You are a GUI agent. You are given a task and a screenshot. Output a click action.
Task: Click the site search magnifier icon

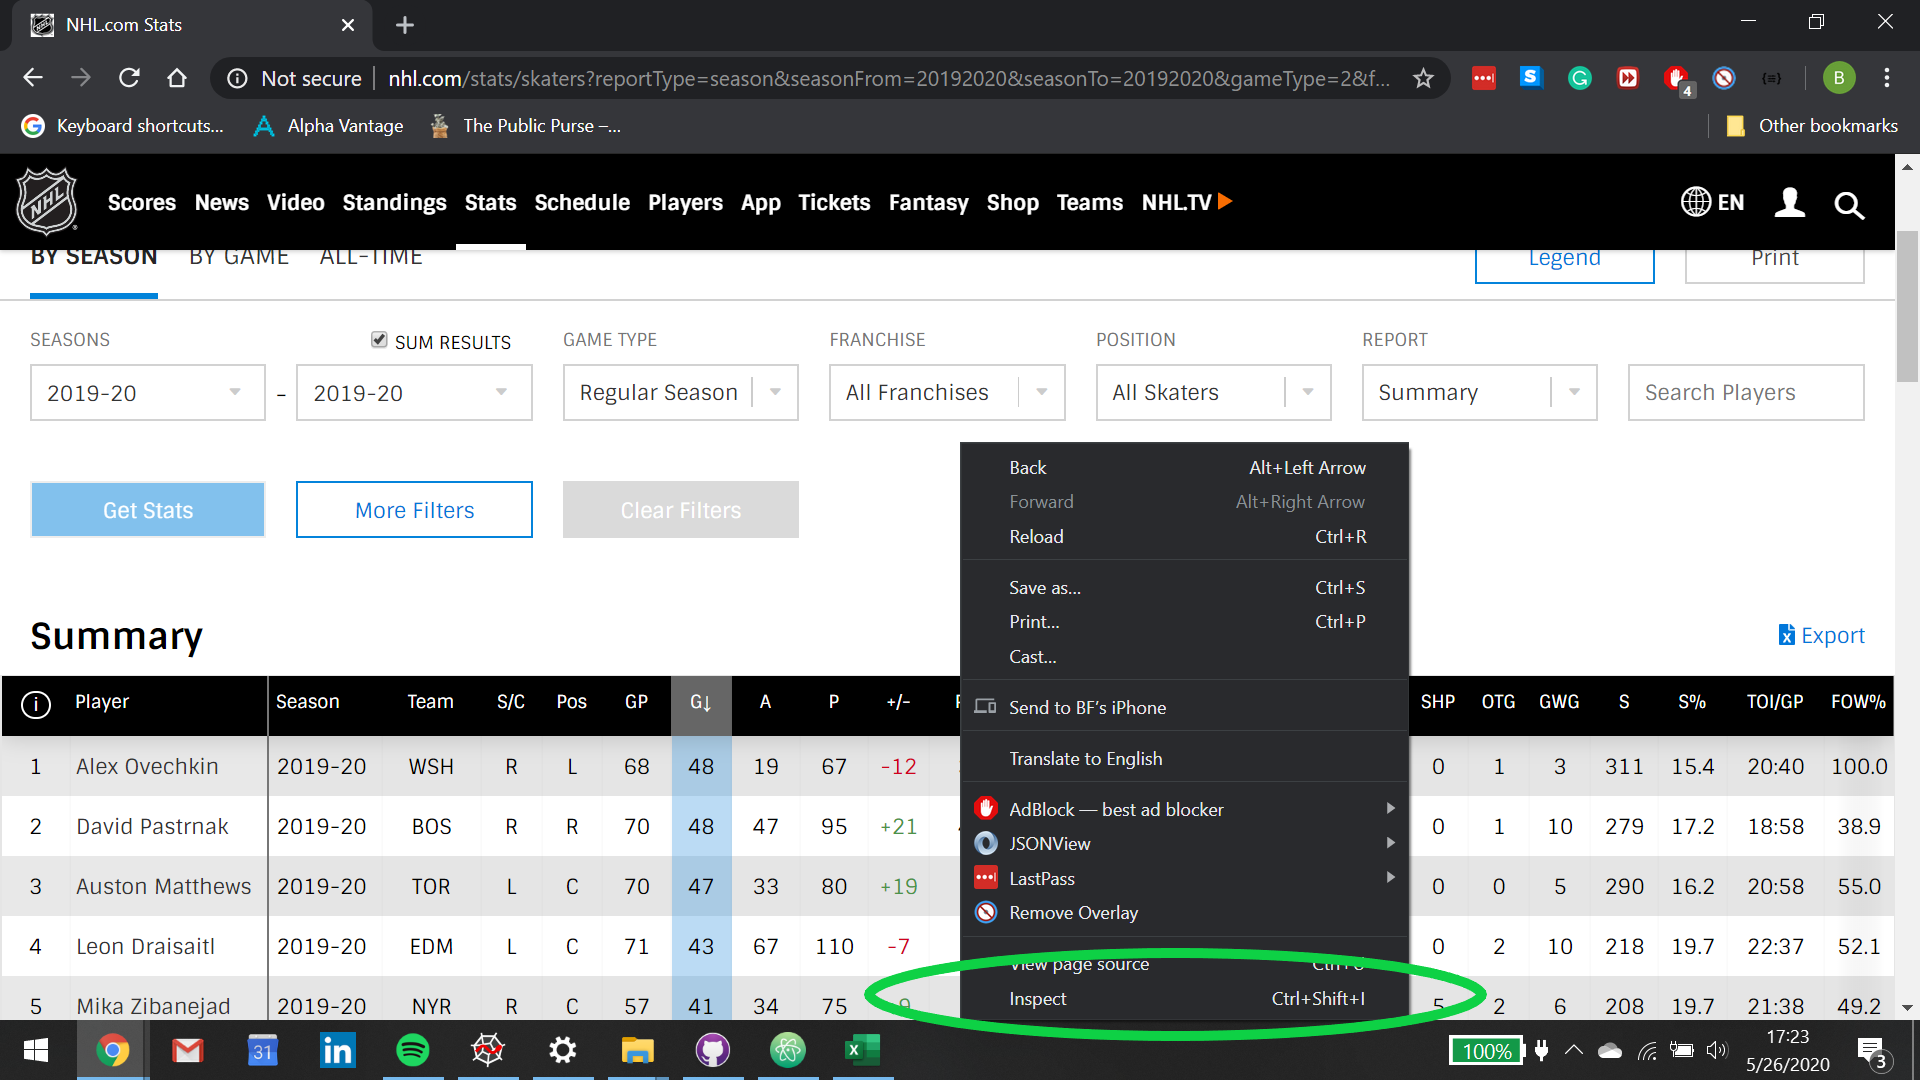pos(1849,205)
